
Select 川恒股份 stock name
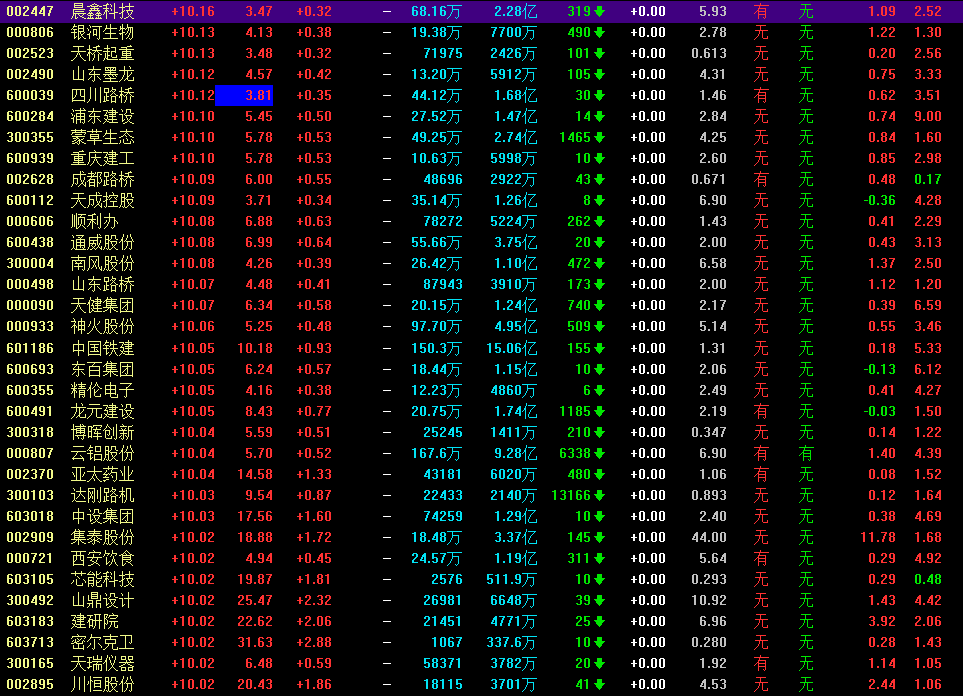click(102, 684)
